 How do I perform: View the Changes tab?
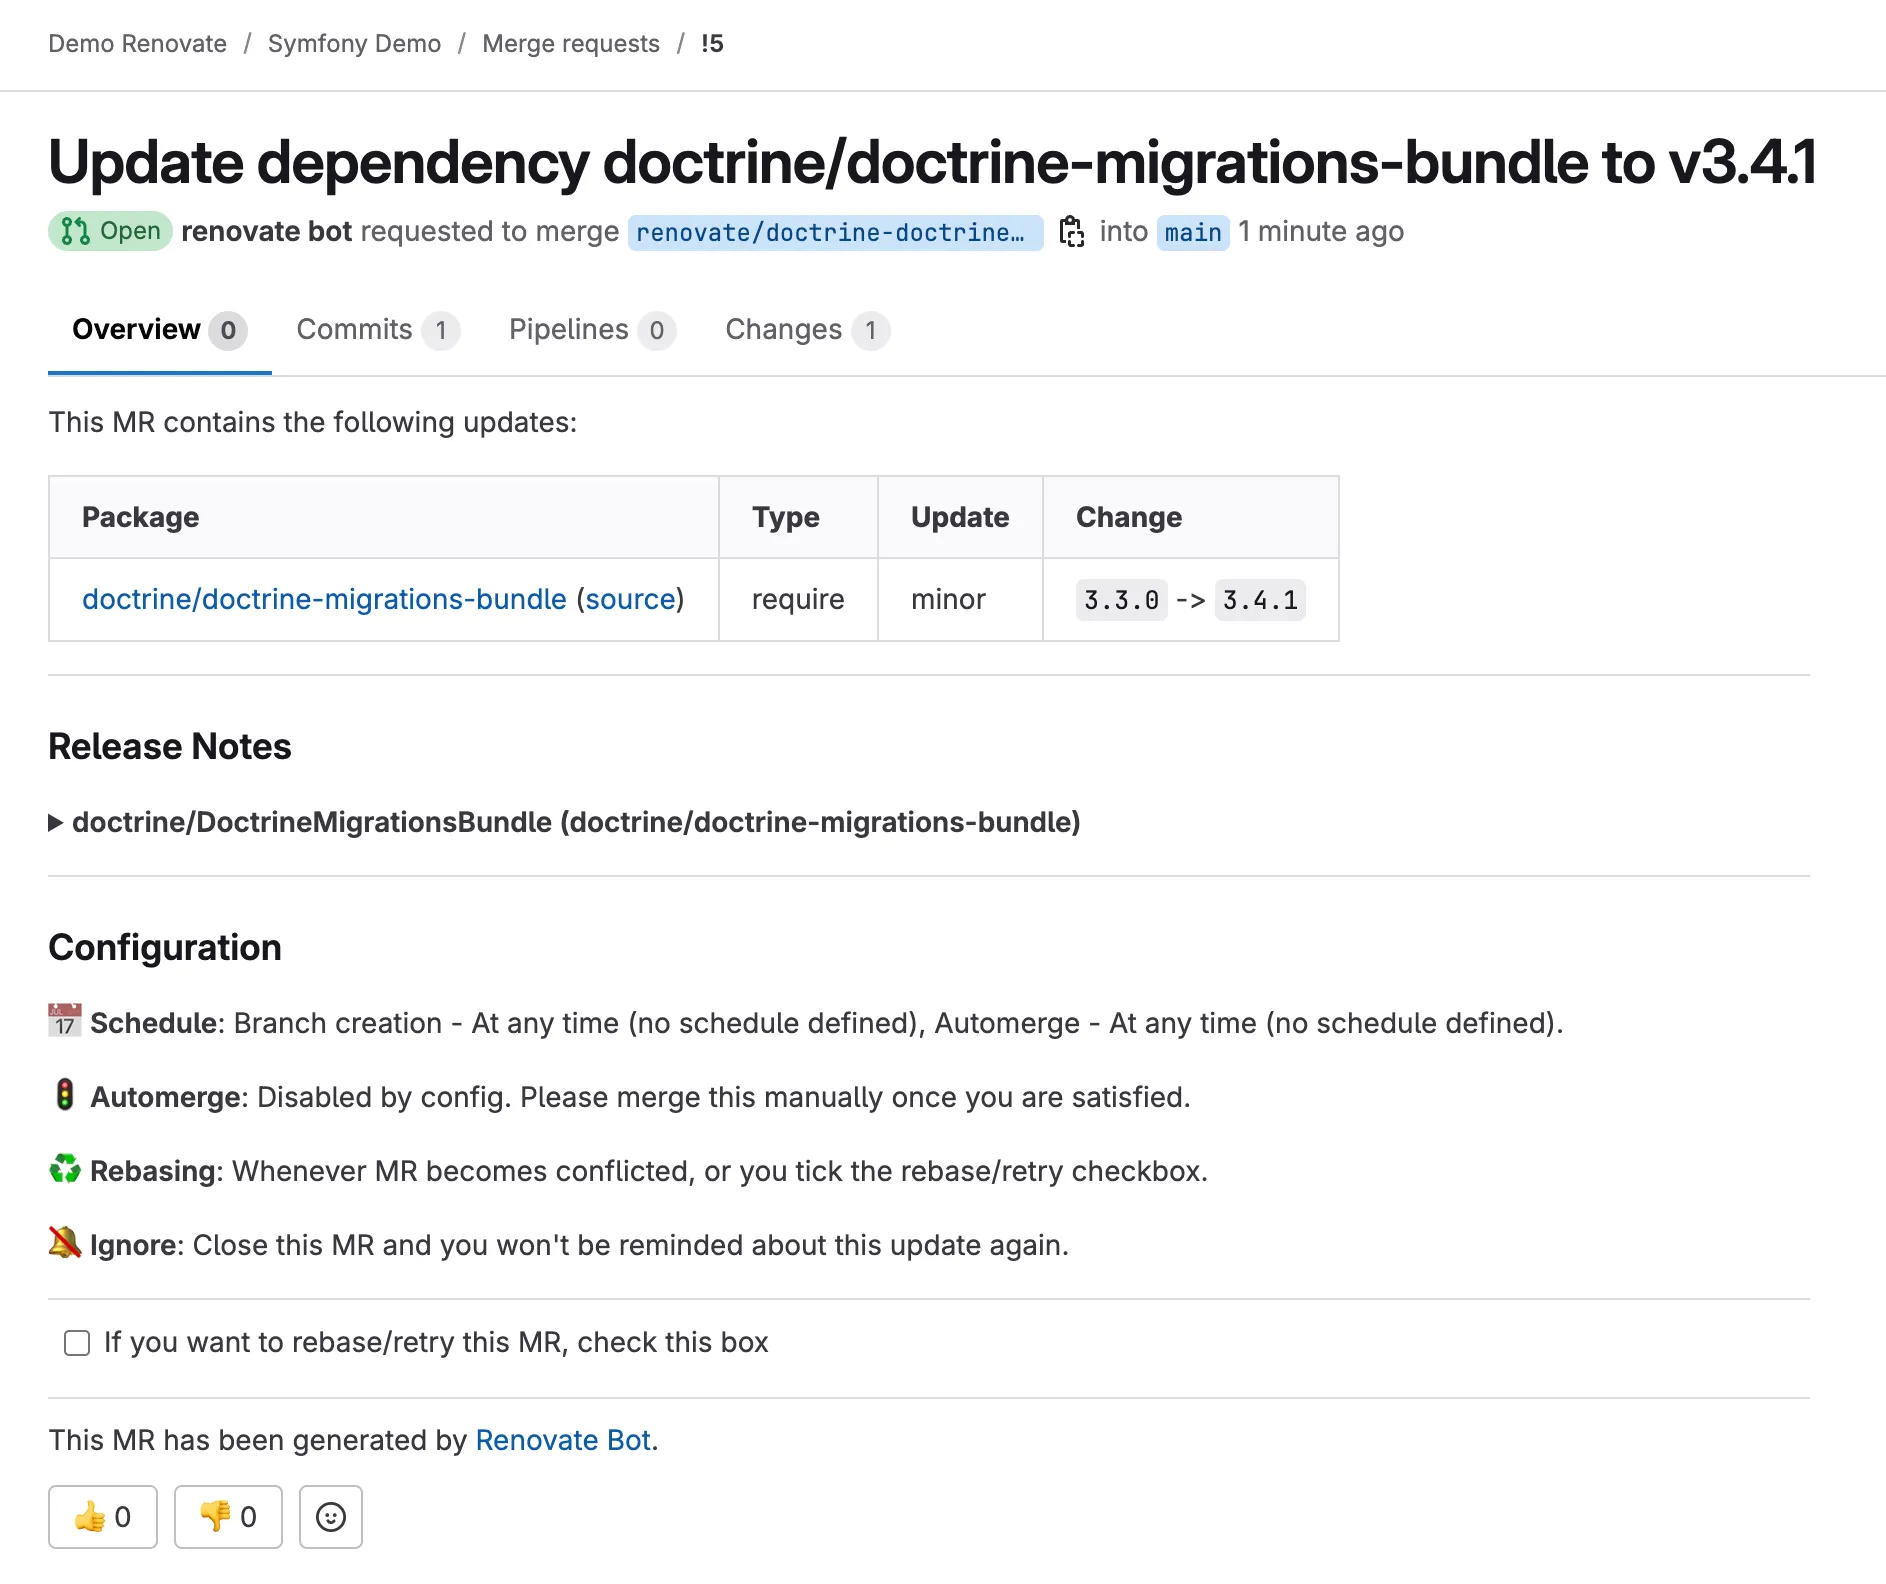806,330
